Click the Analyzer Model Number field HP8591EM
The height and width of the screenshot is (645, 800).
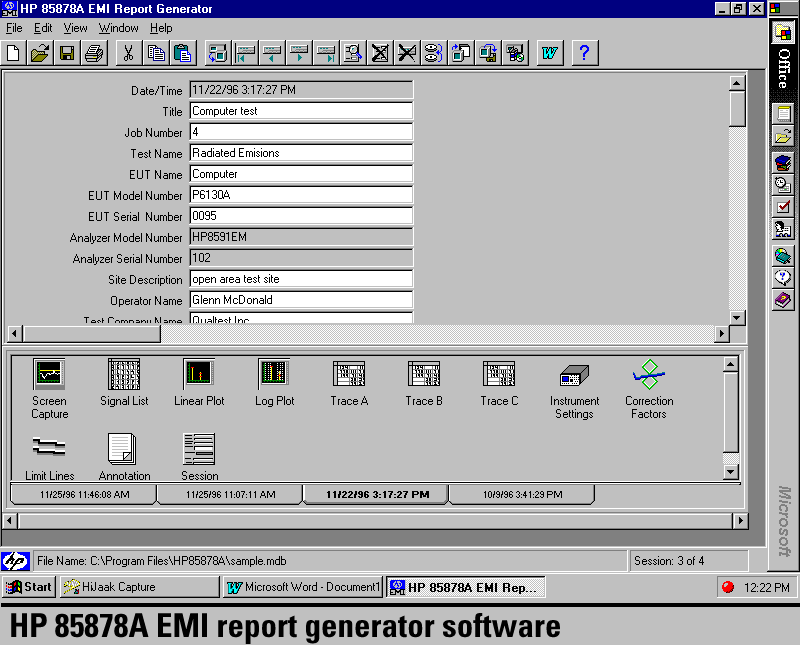(x=301, y=237)
